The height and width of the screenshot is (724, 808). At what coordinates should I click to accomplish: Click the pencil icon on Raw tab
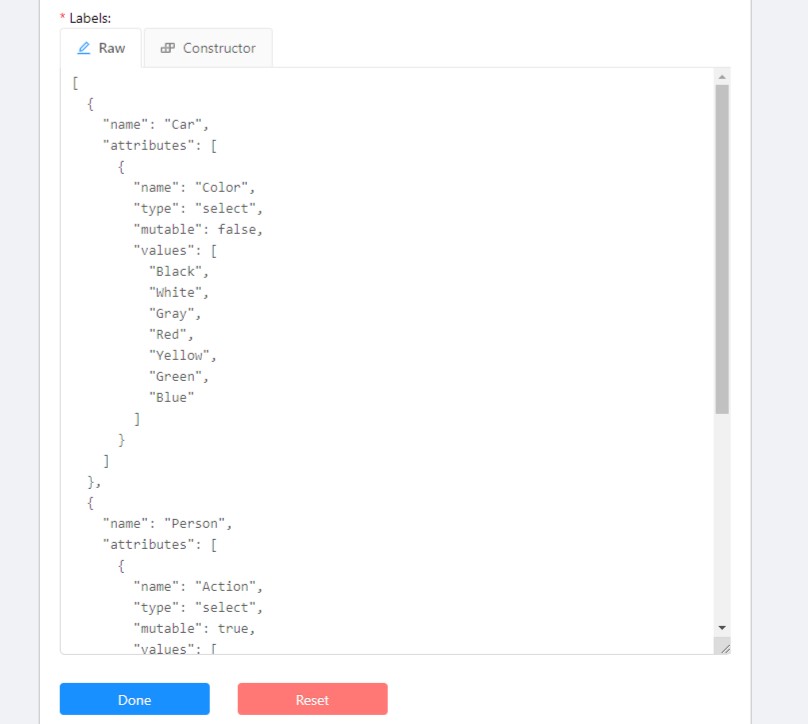(x=84, y=48)
